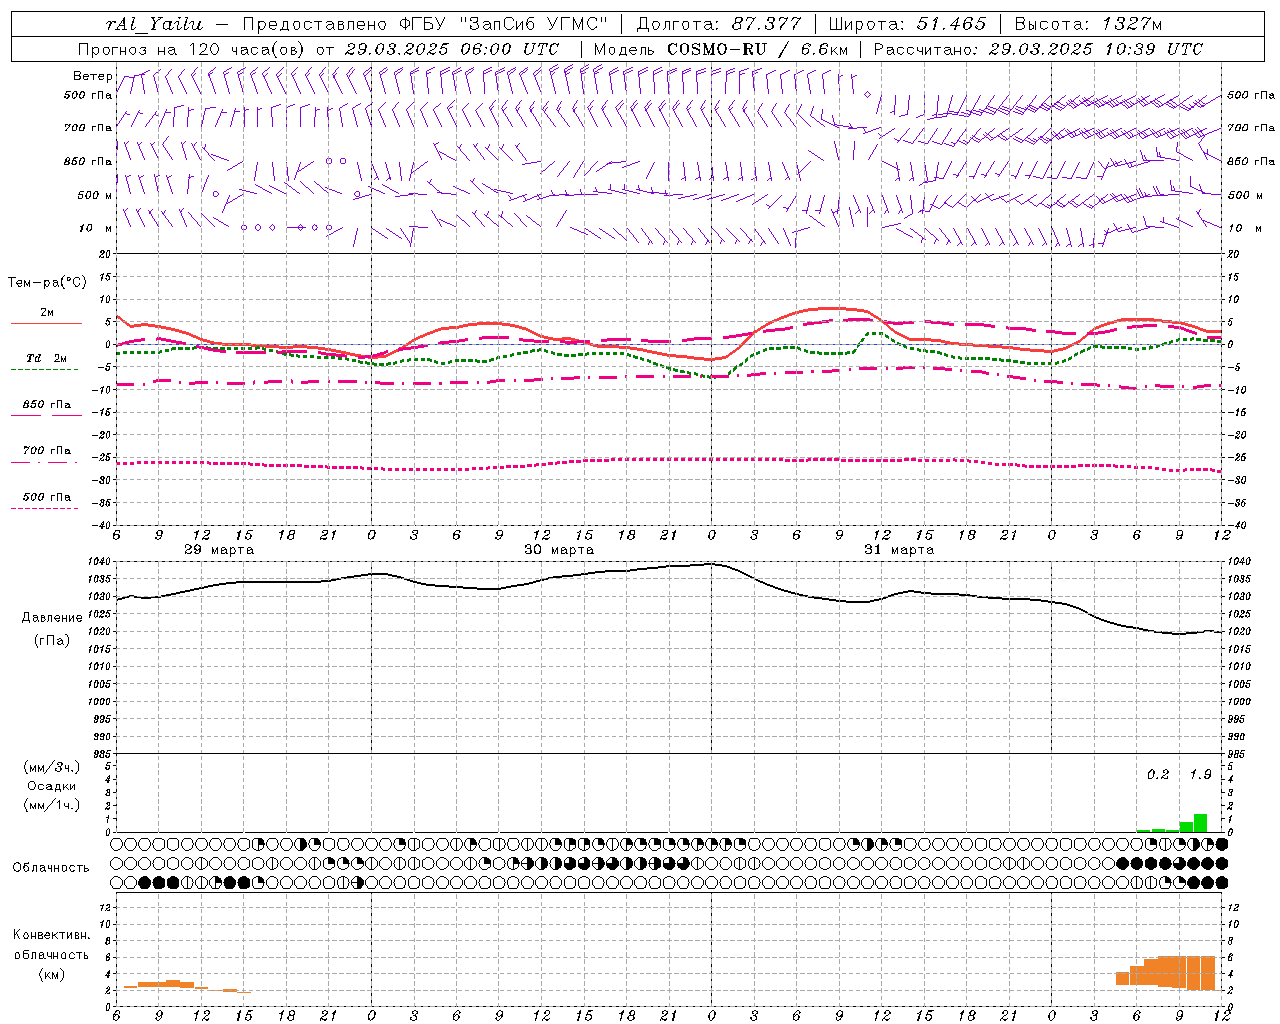Image resolution: width=1280 pixels, height=1024 pixels.
Task: Click the Рассчитано: 29.03.2025 10:39 UTC timestamp
Action: (1038, 49)
